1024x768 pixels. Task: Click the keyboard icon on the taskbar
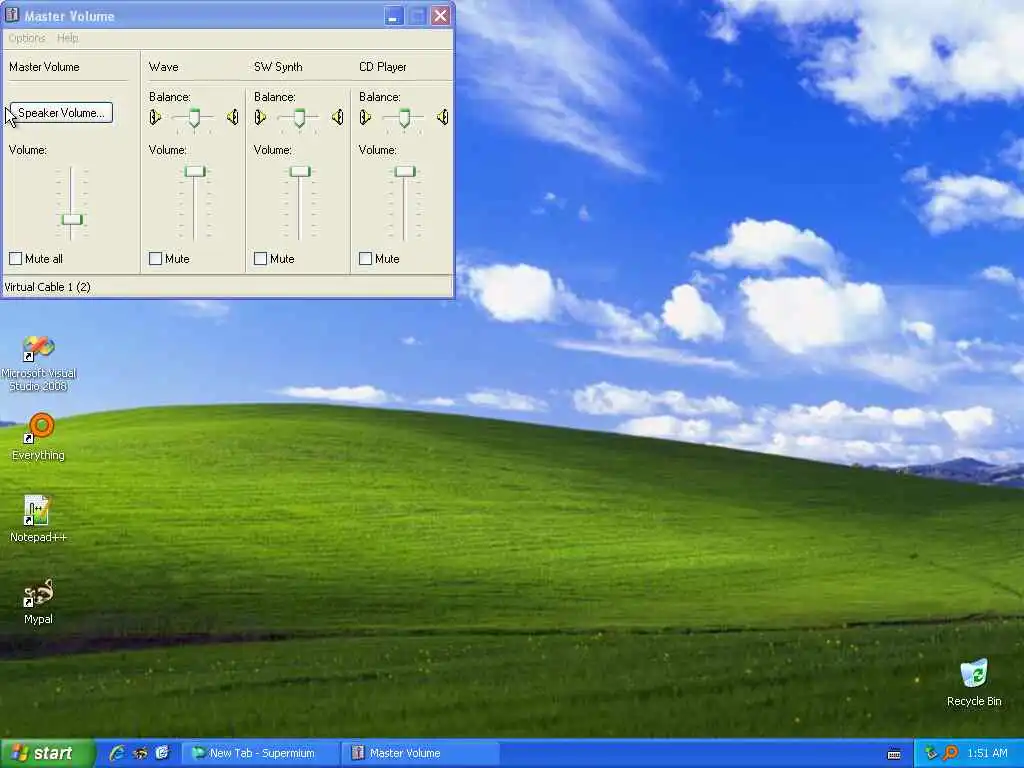coord(894,754)
